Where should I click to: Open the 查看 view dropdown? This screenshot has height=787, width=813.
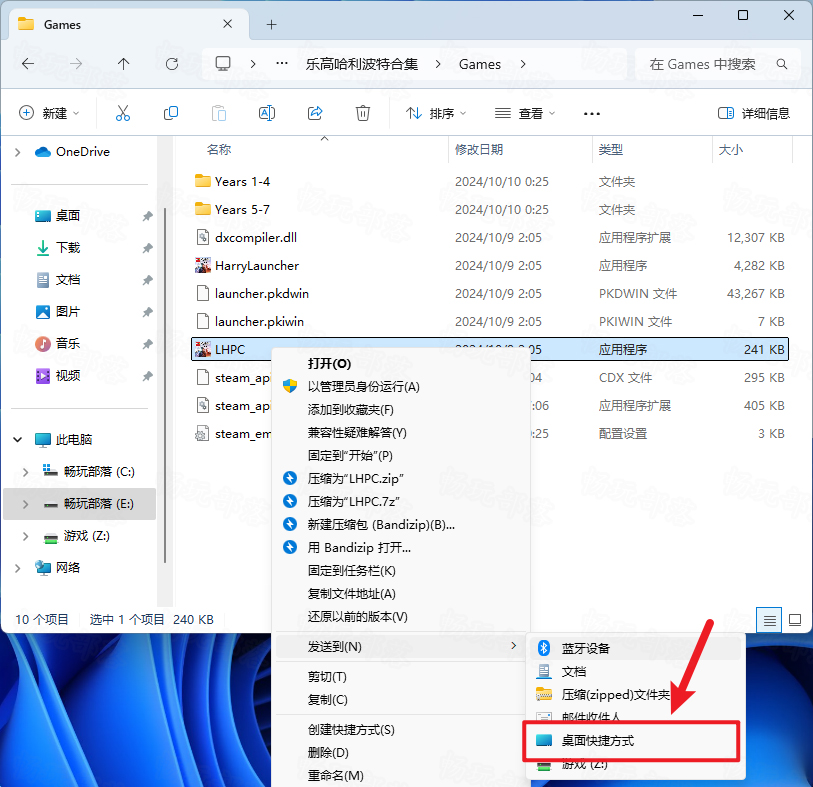pos(525,113)
